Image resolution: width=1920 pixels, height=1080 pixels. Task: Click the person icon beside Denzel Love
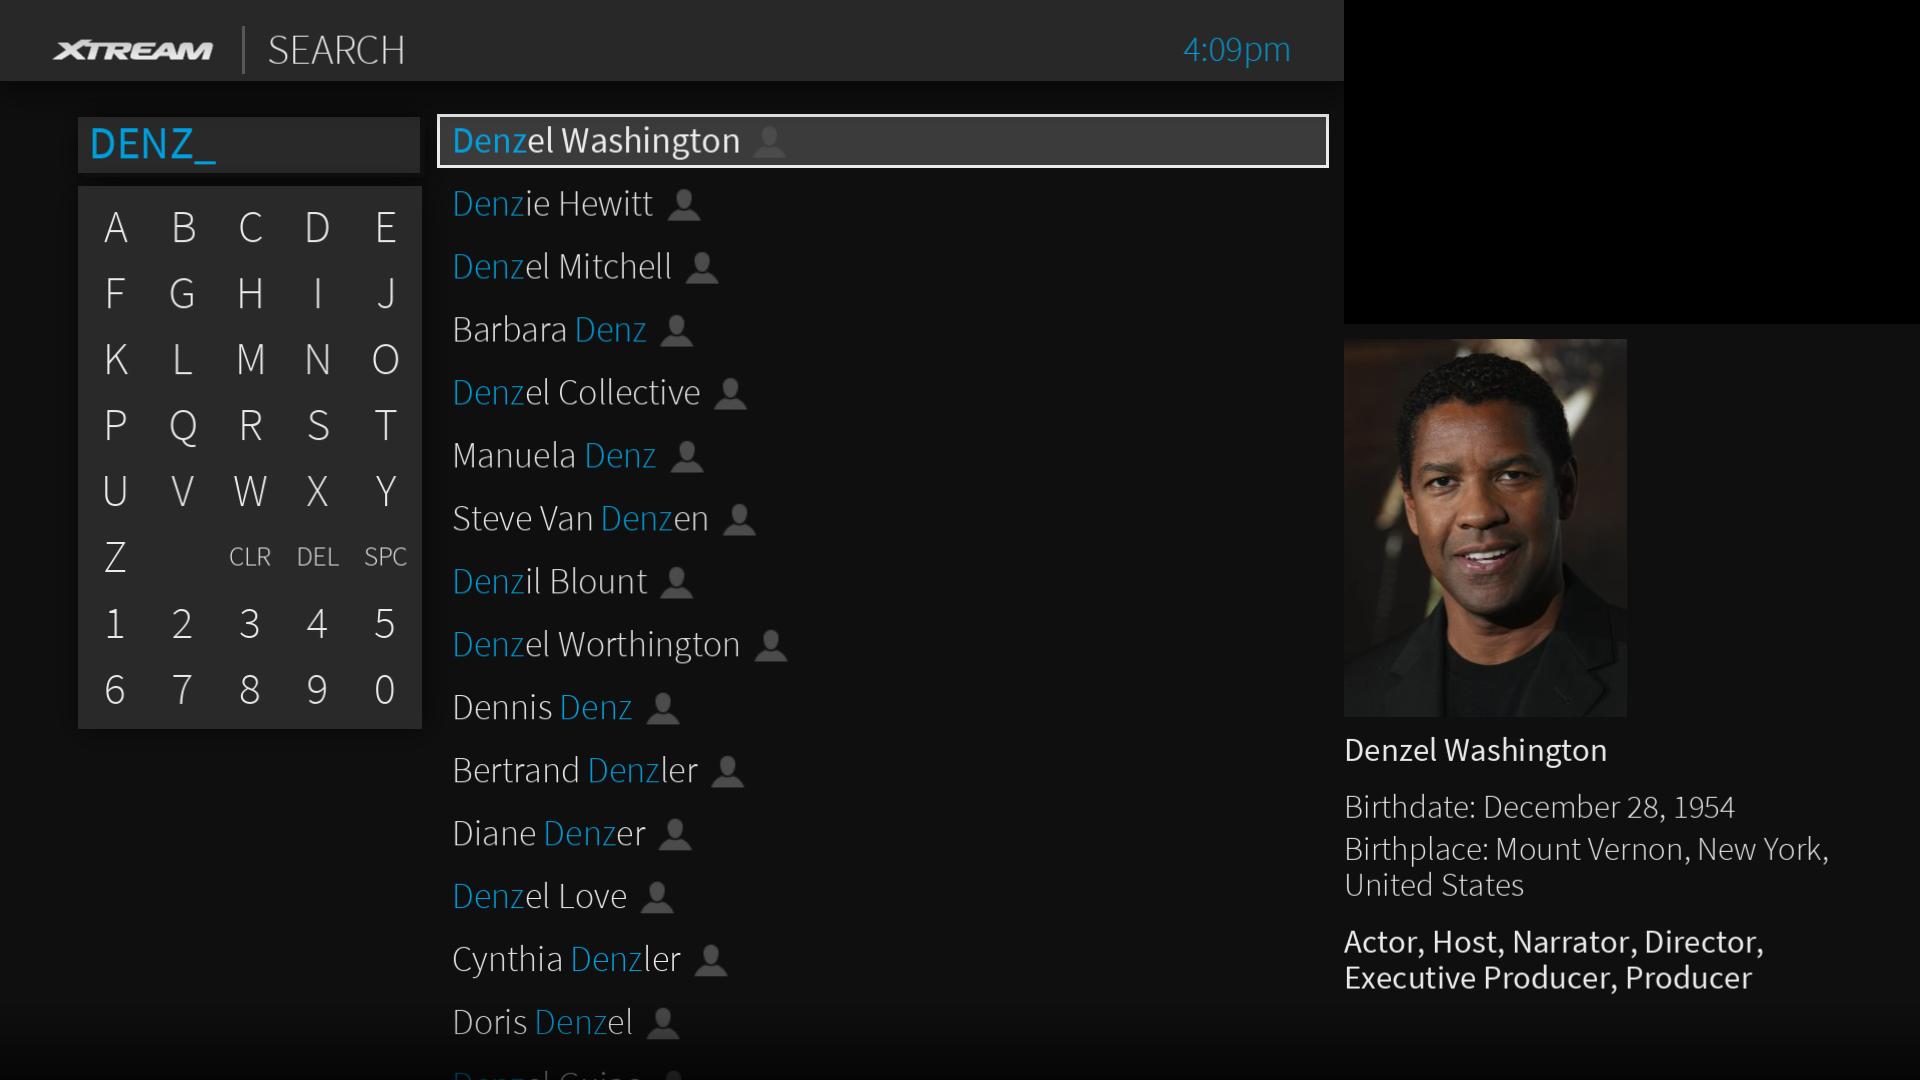pyautogui.click(x=657, y=898)
